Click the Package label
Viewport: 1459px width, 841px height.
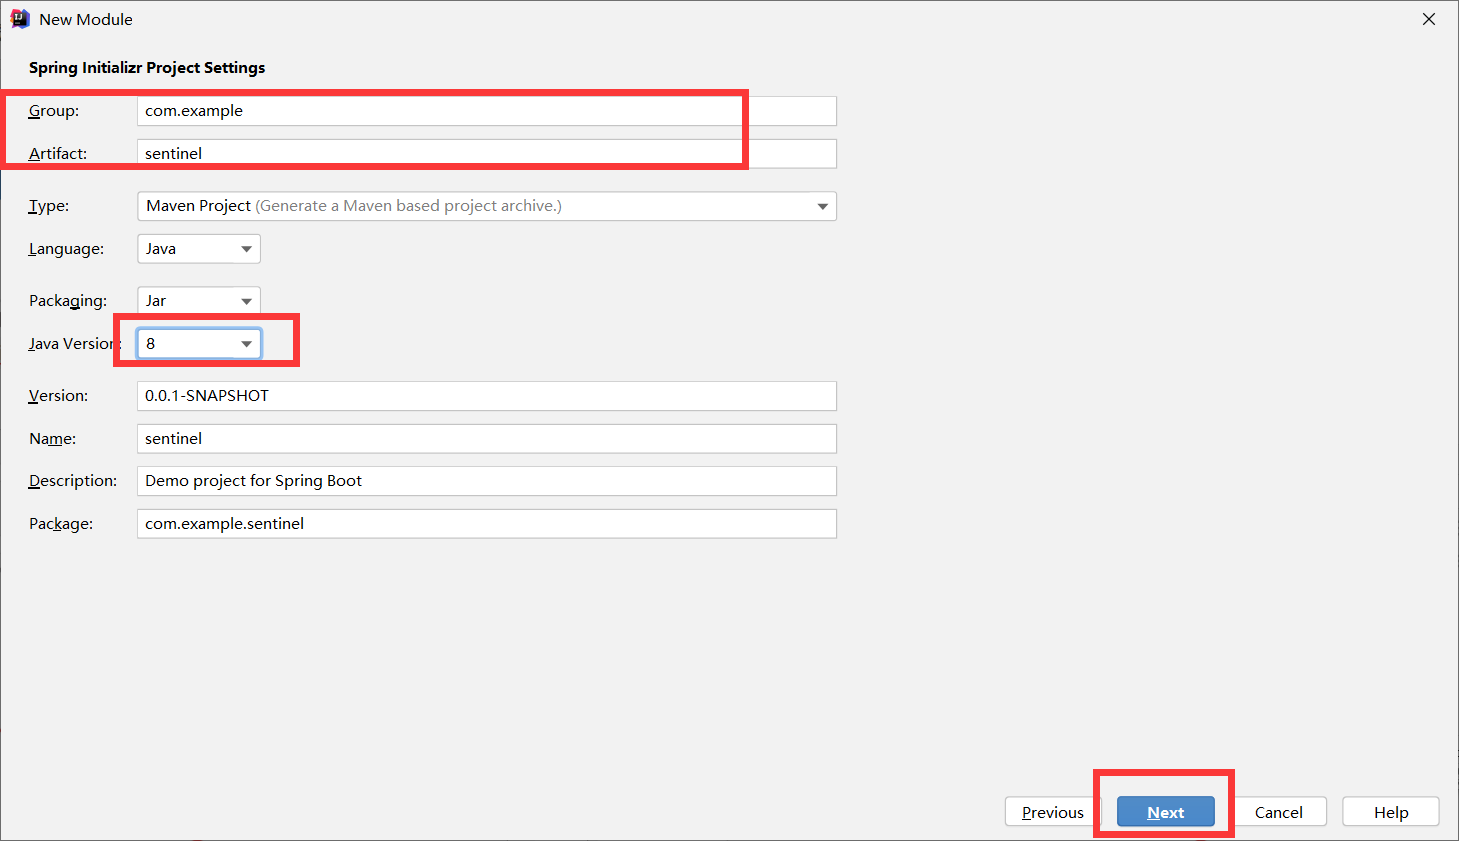[x=61, y=524]
